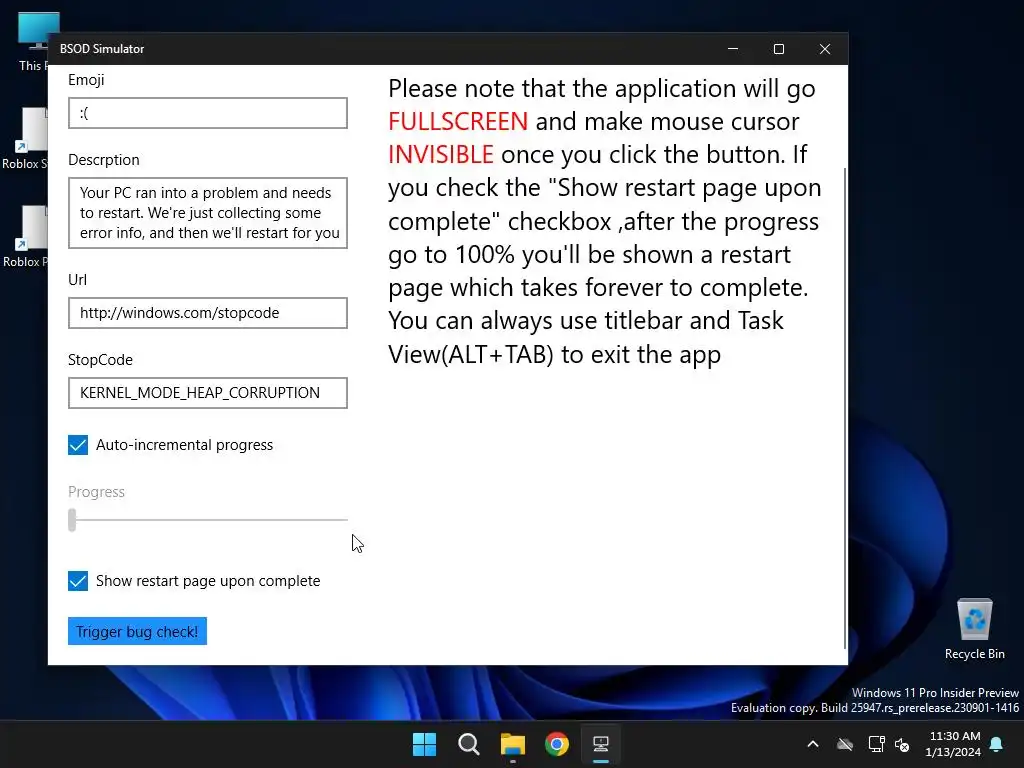
Task: Click the BSOD Simulator title text
Action: tap(102, 49)
